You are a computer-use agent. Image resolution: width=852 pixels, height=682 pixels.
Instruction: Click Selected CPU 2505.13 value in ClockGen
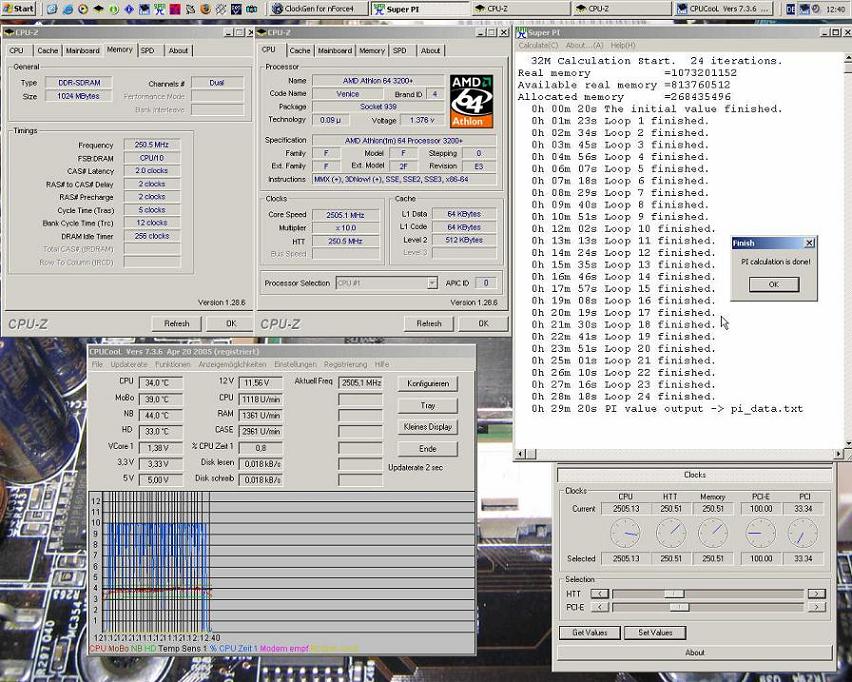click(626, 559)
